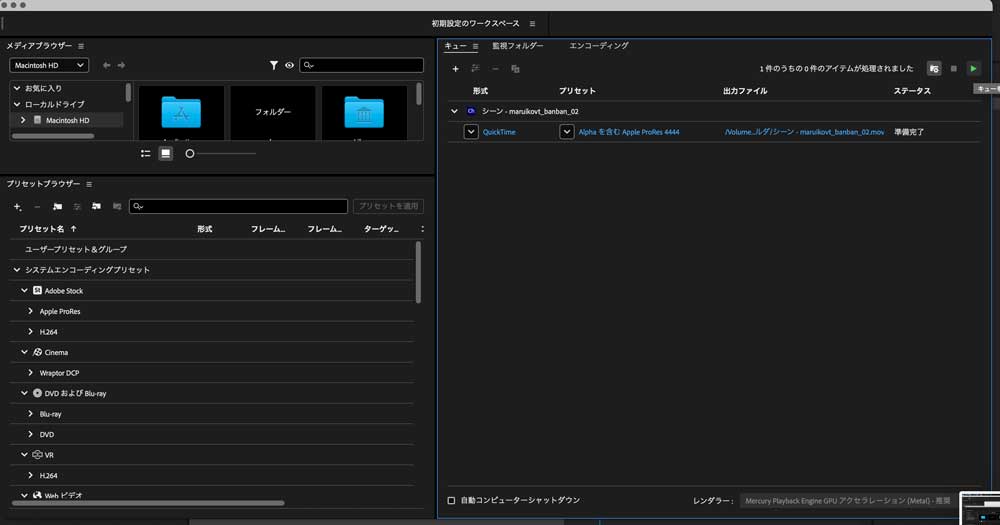Open the メディアブラウザー panel menu
Viewport: 1000px width, 525px height.
(x=81, y=46)
